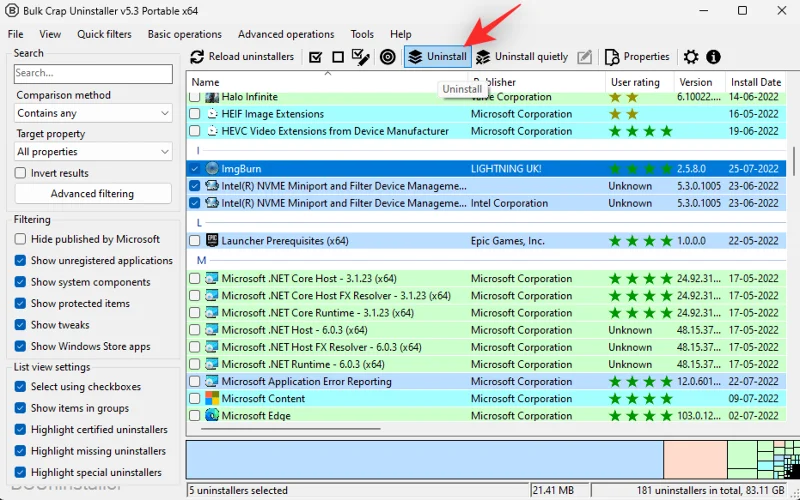
Task: Toggle Select using checkboxes option
Action: pos(20,386)
